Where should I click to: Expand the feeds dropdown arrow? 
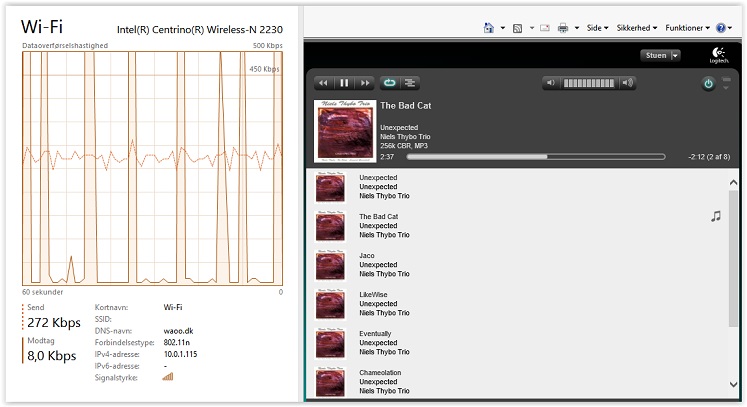coord(532,28)
